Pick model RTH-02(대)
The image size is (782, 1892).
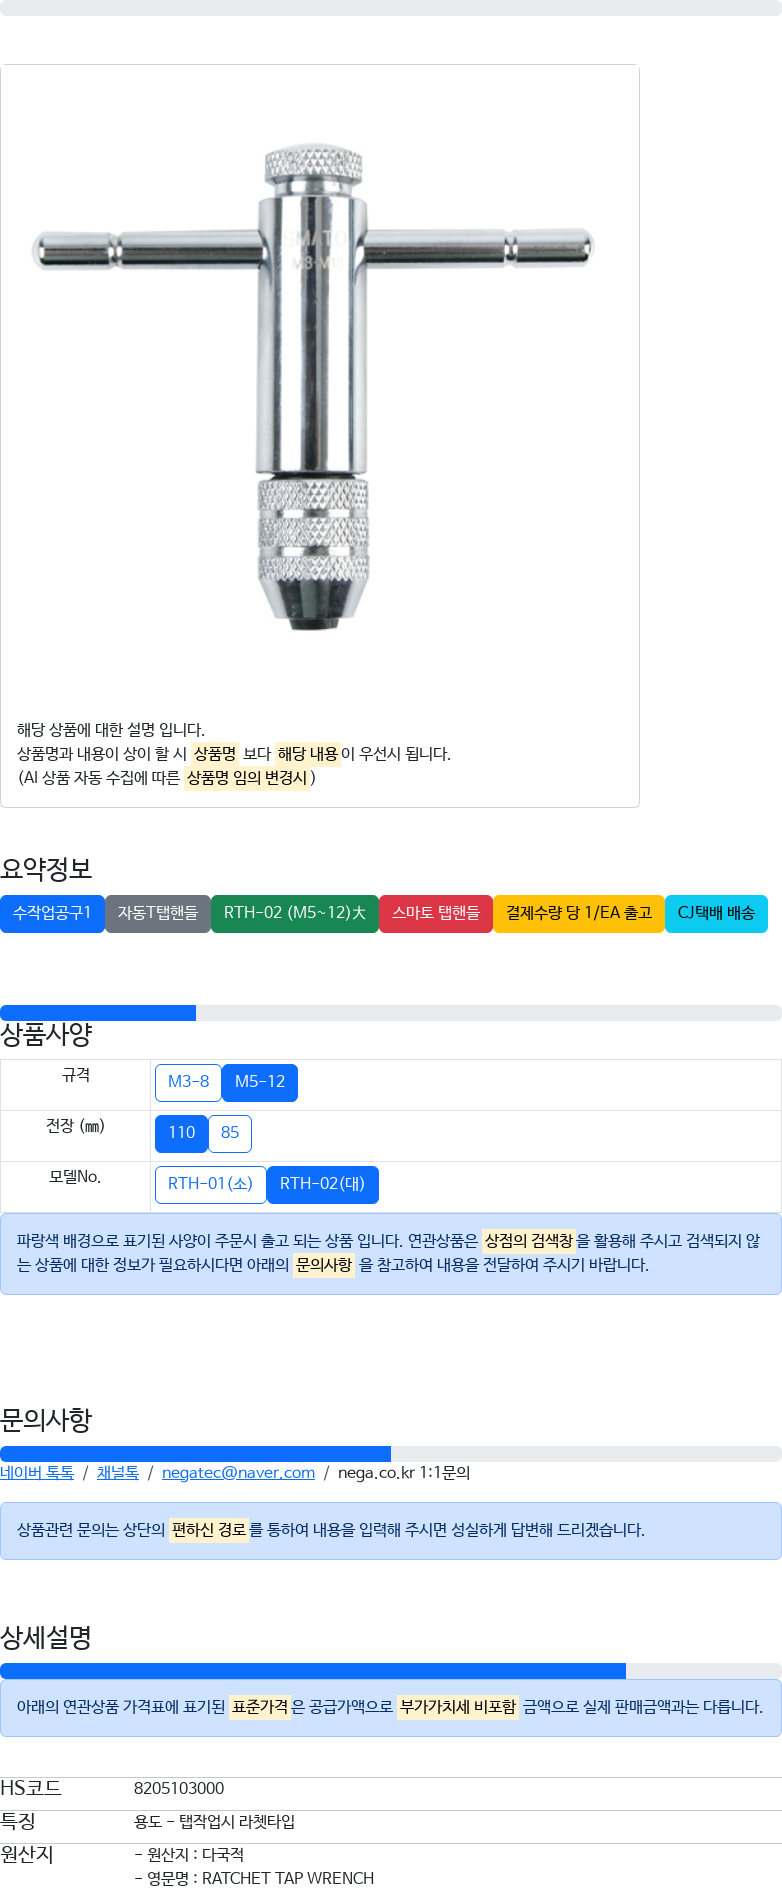(323, 1184)
